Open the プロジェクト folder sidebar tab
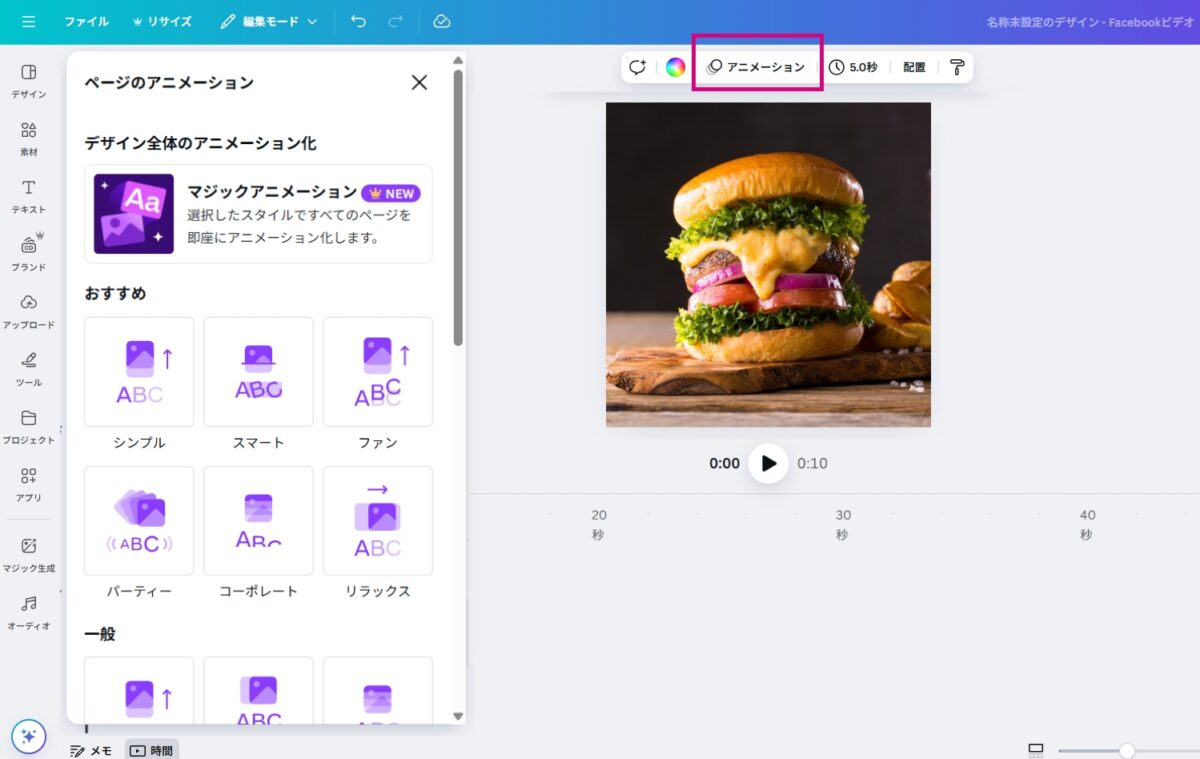Image resolution: width=1200 pixels, height=759 pixels. (29, 427)
